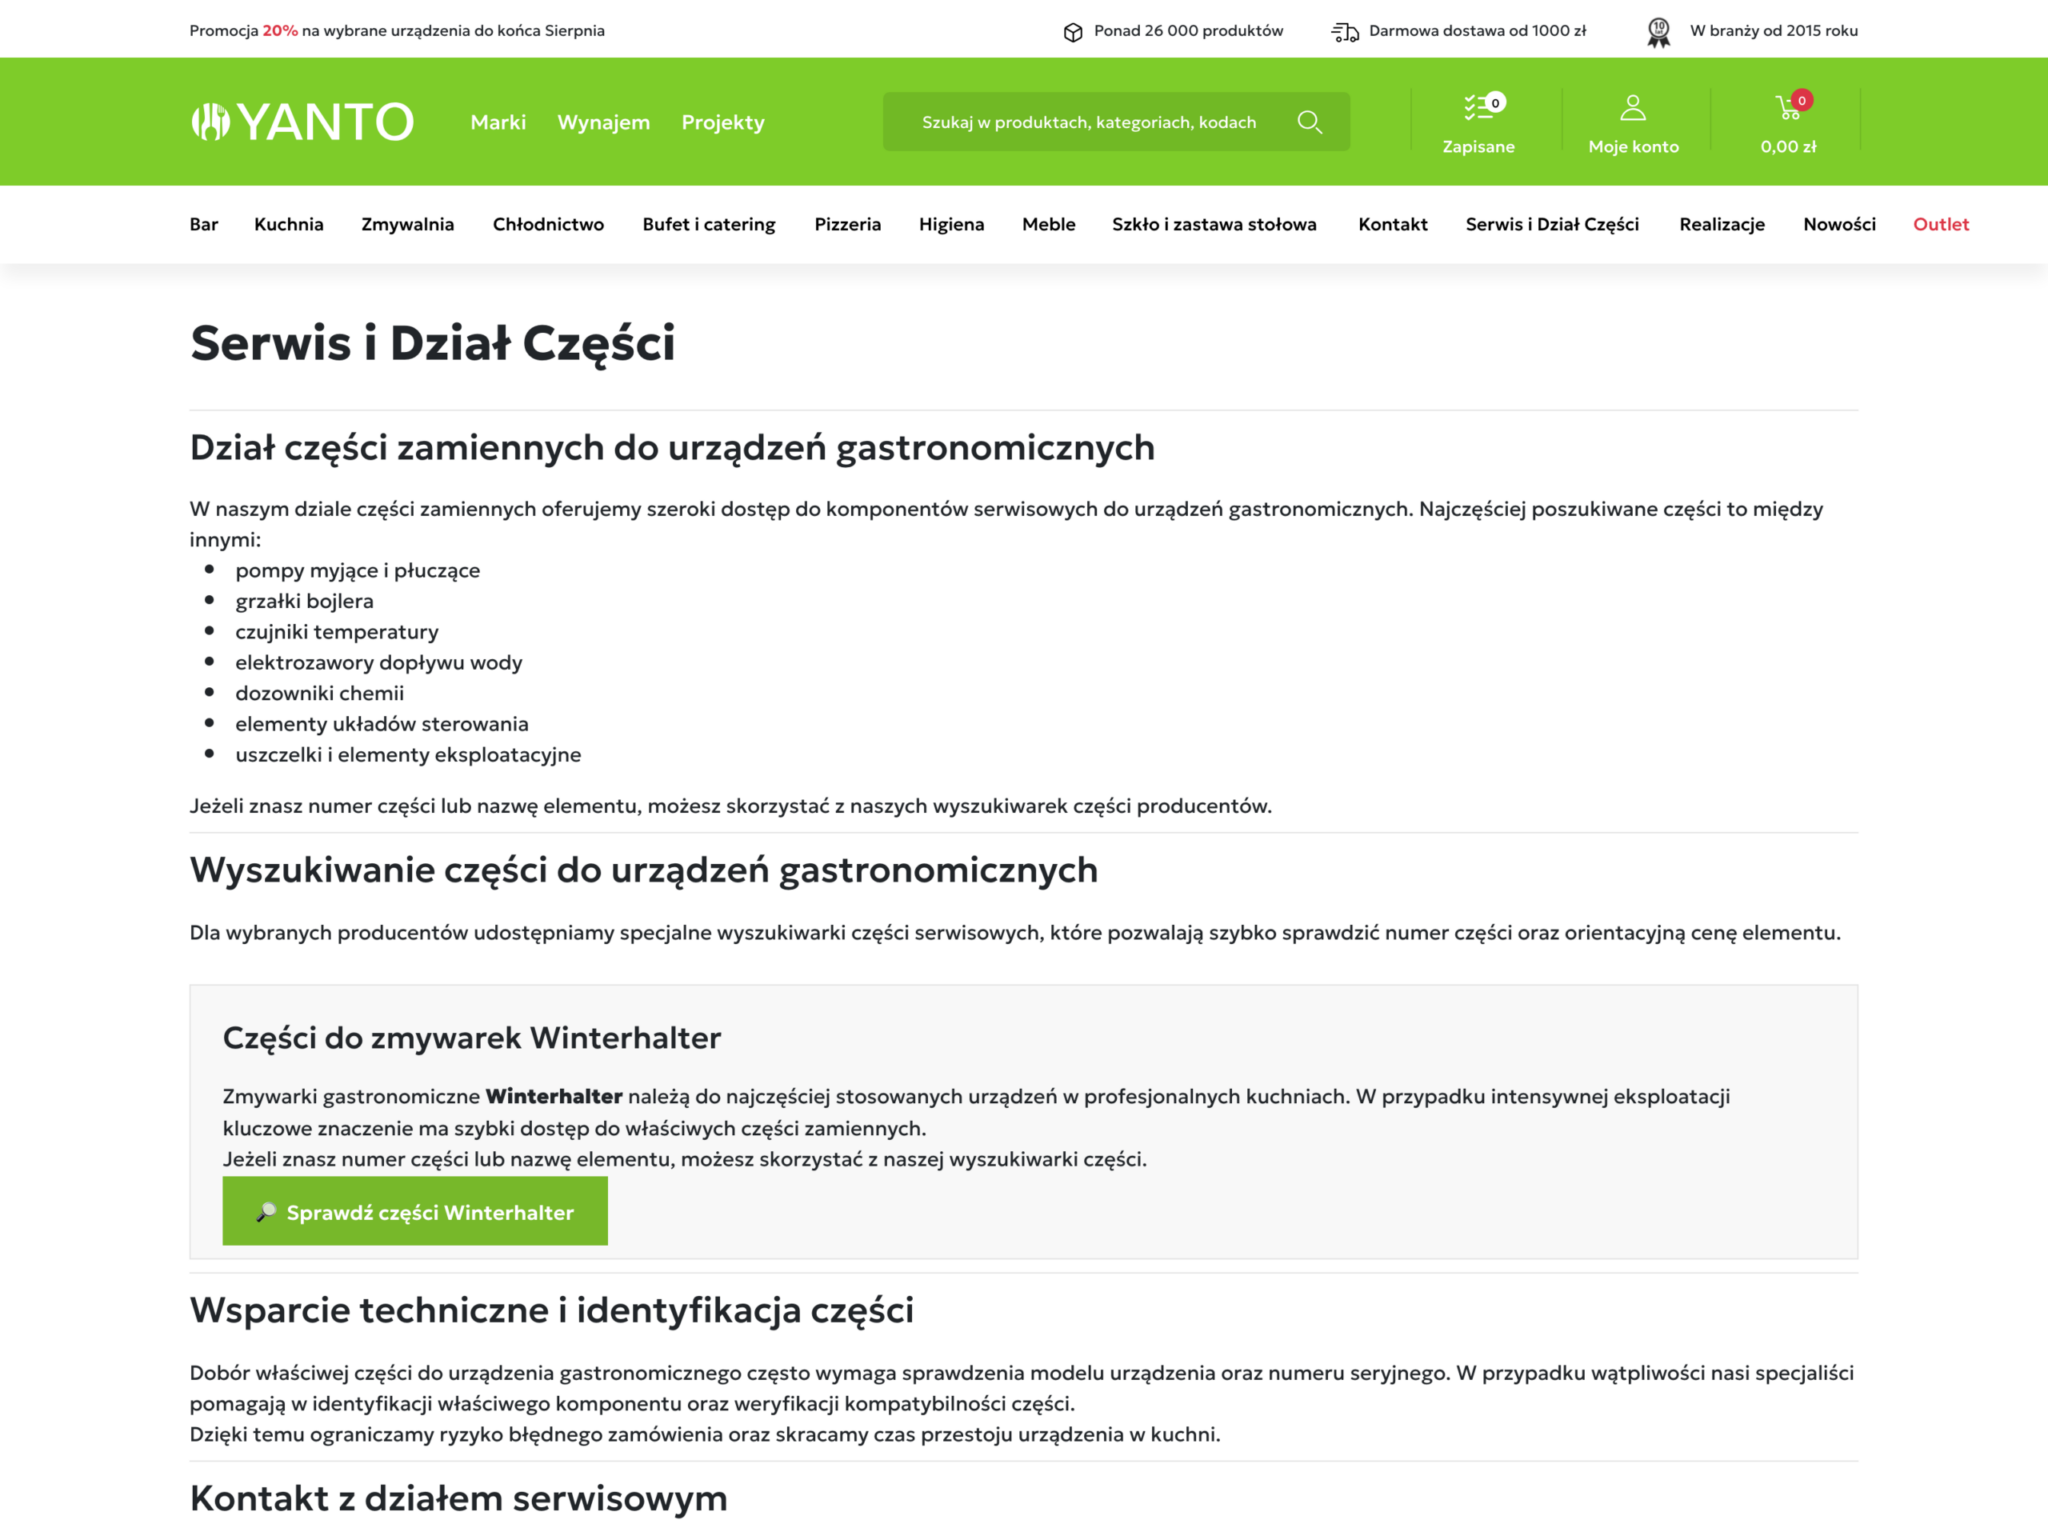The width and height of the screenshot is (2048, 1536).
Task: Select the Chłodnictwo category
Action: coord(548,224)
